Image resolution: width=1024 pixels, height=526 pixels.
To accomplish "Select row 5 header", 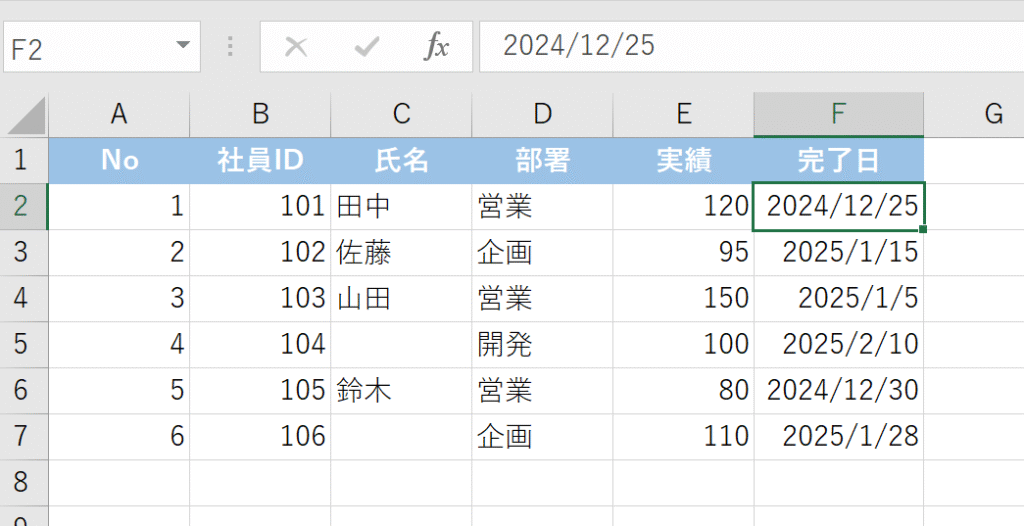I will 23,345.
